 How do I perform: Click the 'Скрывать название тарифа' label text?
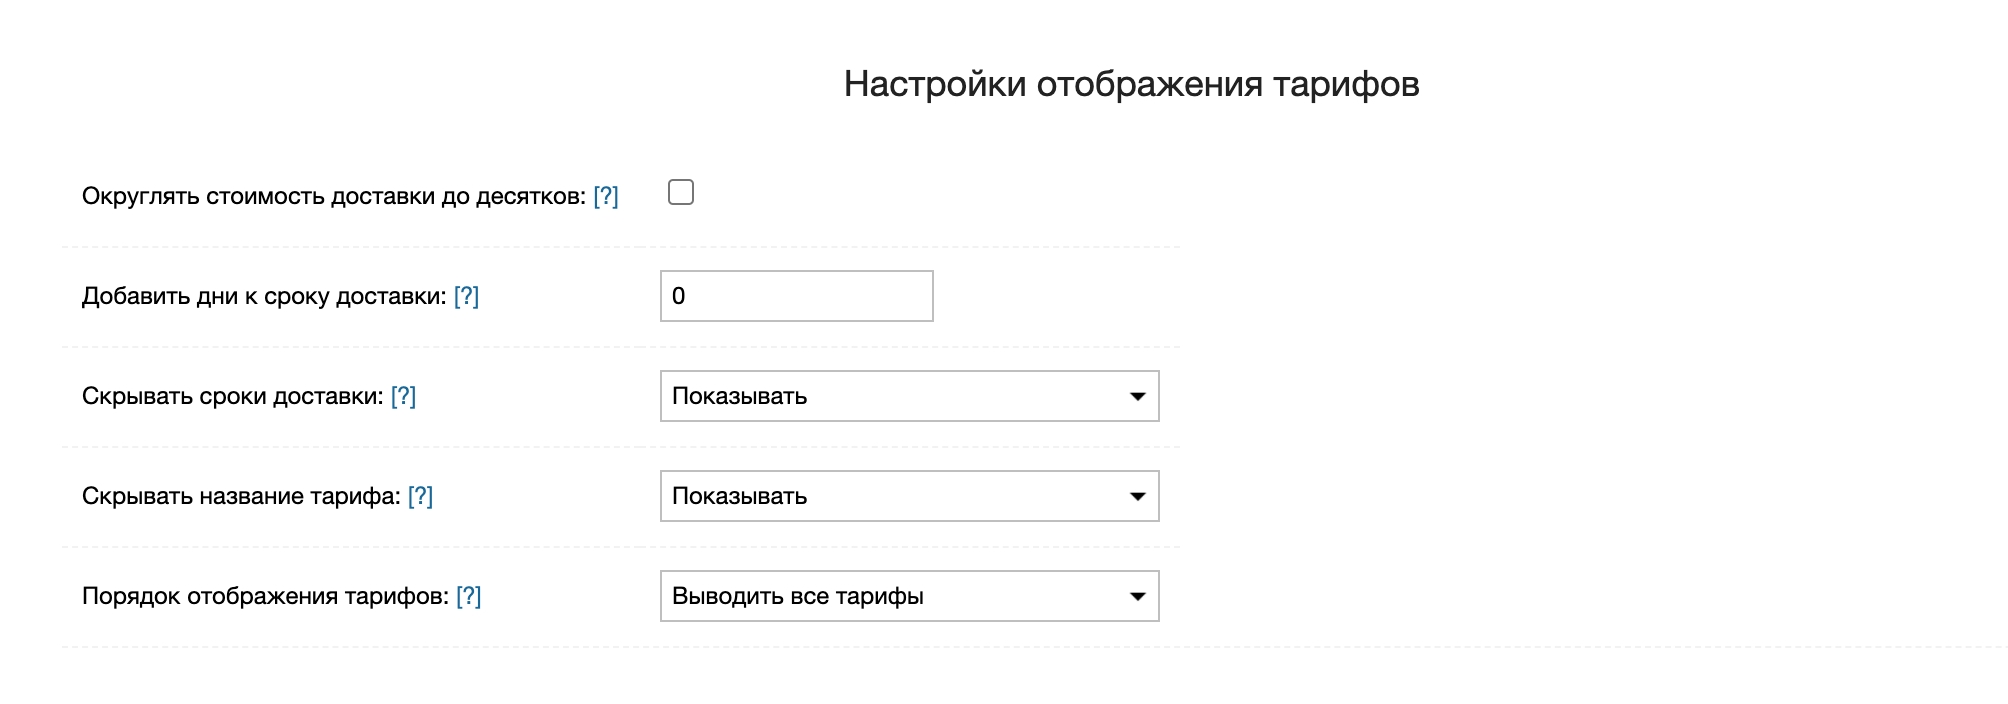[x=240, y=496]
